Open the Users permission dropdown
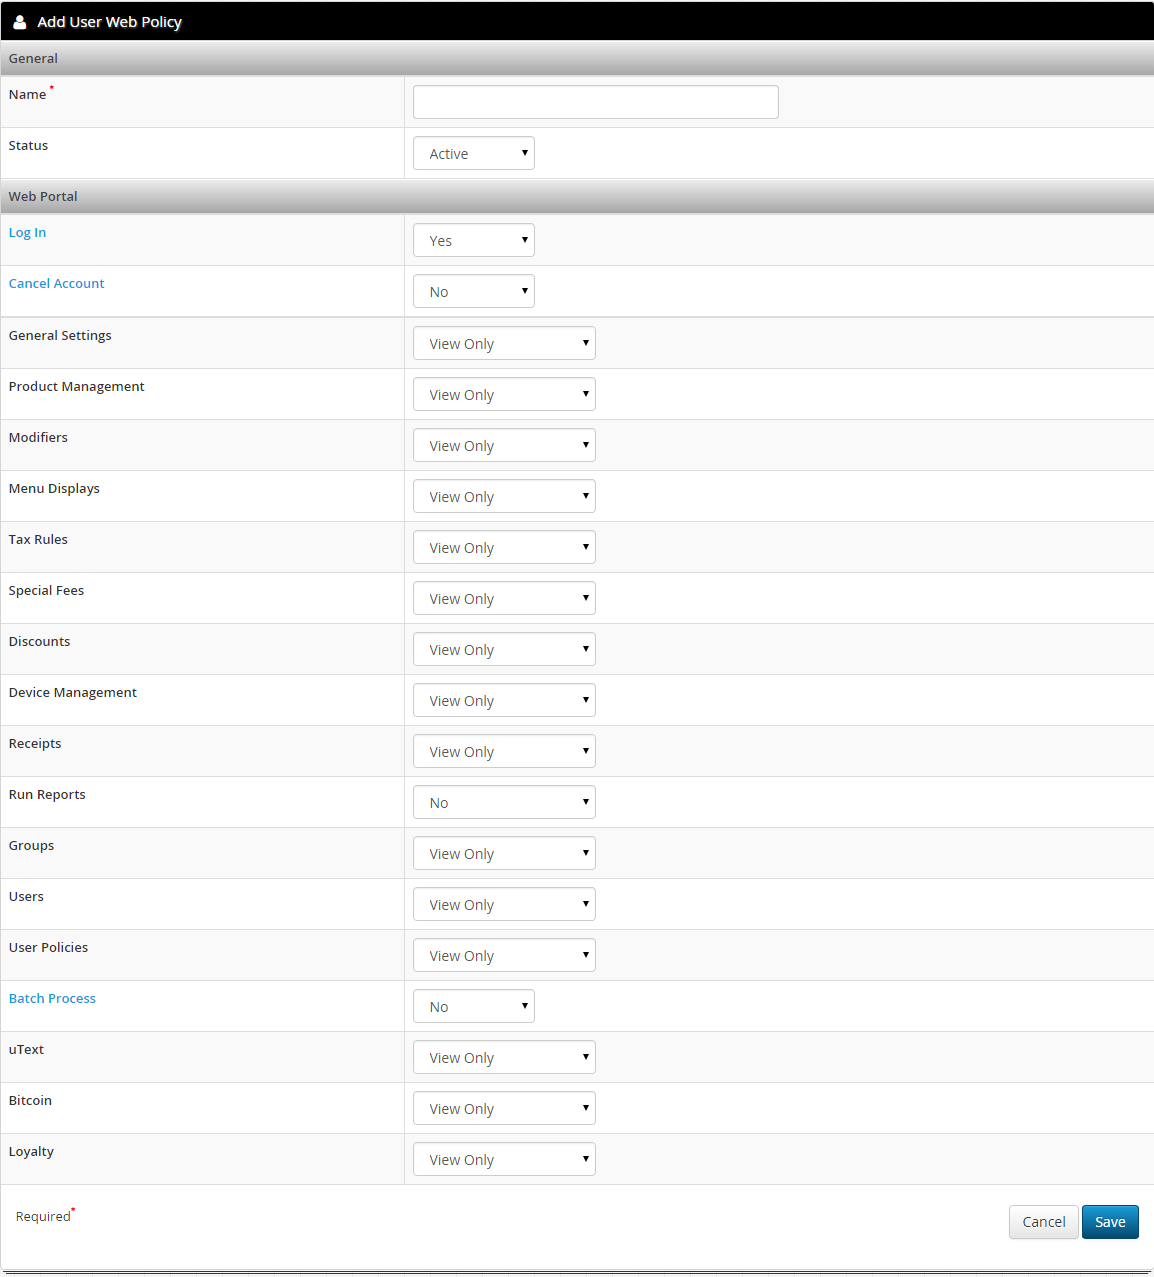Image resolution: width=1154 pixels, height=1277 pixels. point(504,904)
